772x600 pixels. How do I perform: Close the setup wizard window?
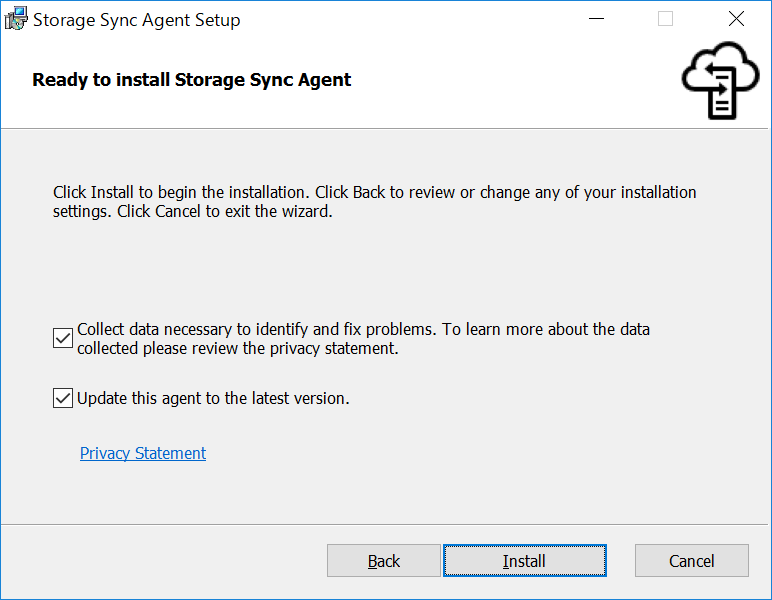pos(736,19)
